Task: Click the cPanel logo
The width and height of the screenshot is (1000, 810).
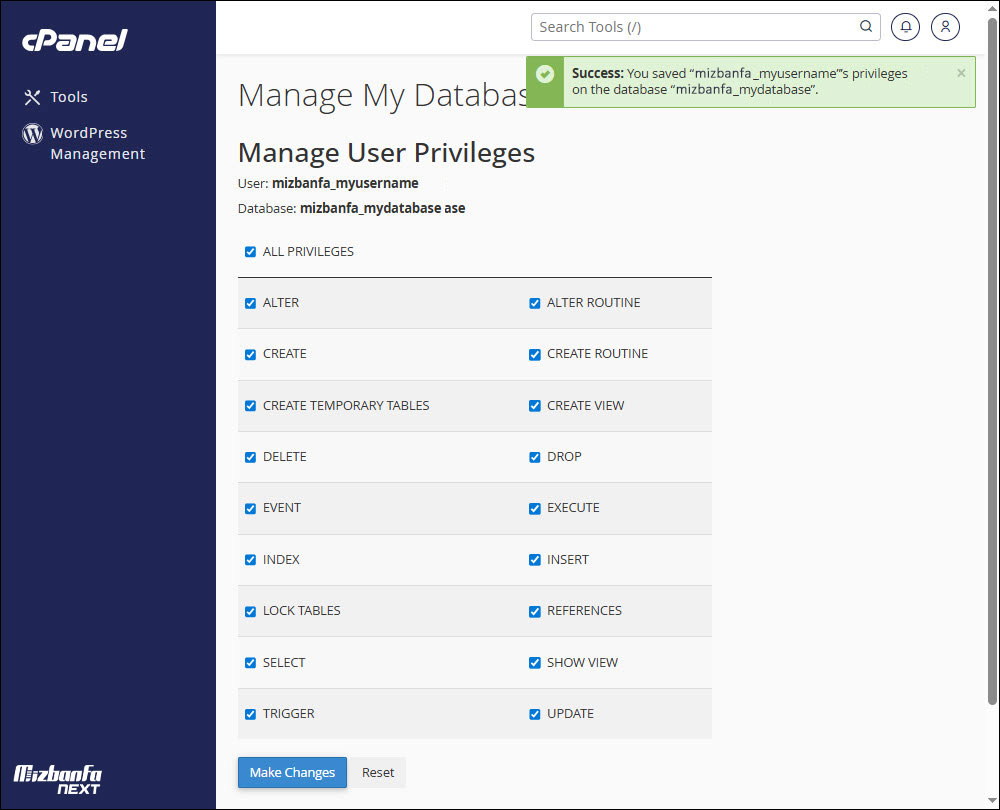Action: [x=75, y=41]
